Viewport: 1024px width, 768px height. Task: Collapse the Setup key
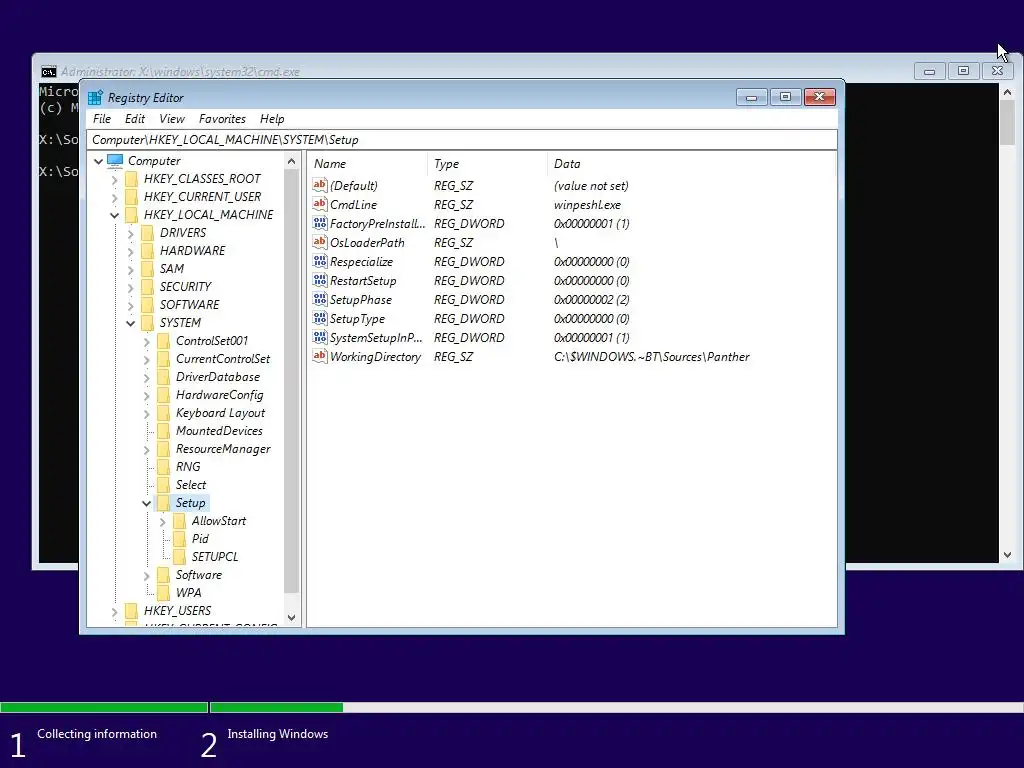146,503
